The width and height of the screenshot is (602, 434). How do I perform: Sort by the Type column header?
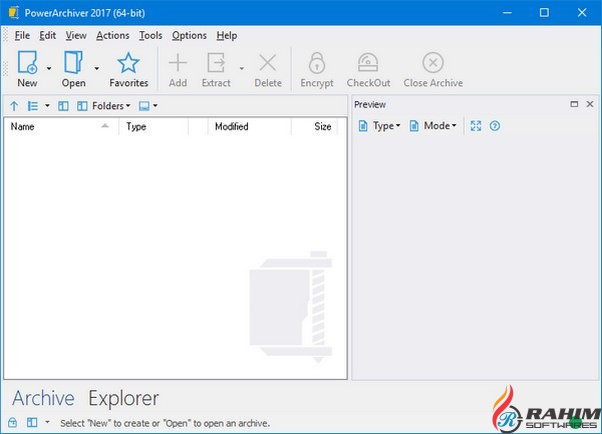point(154,126)
